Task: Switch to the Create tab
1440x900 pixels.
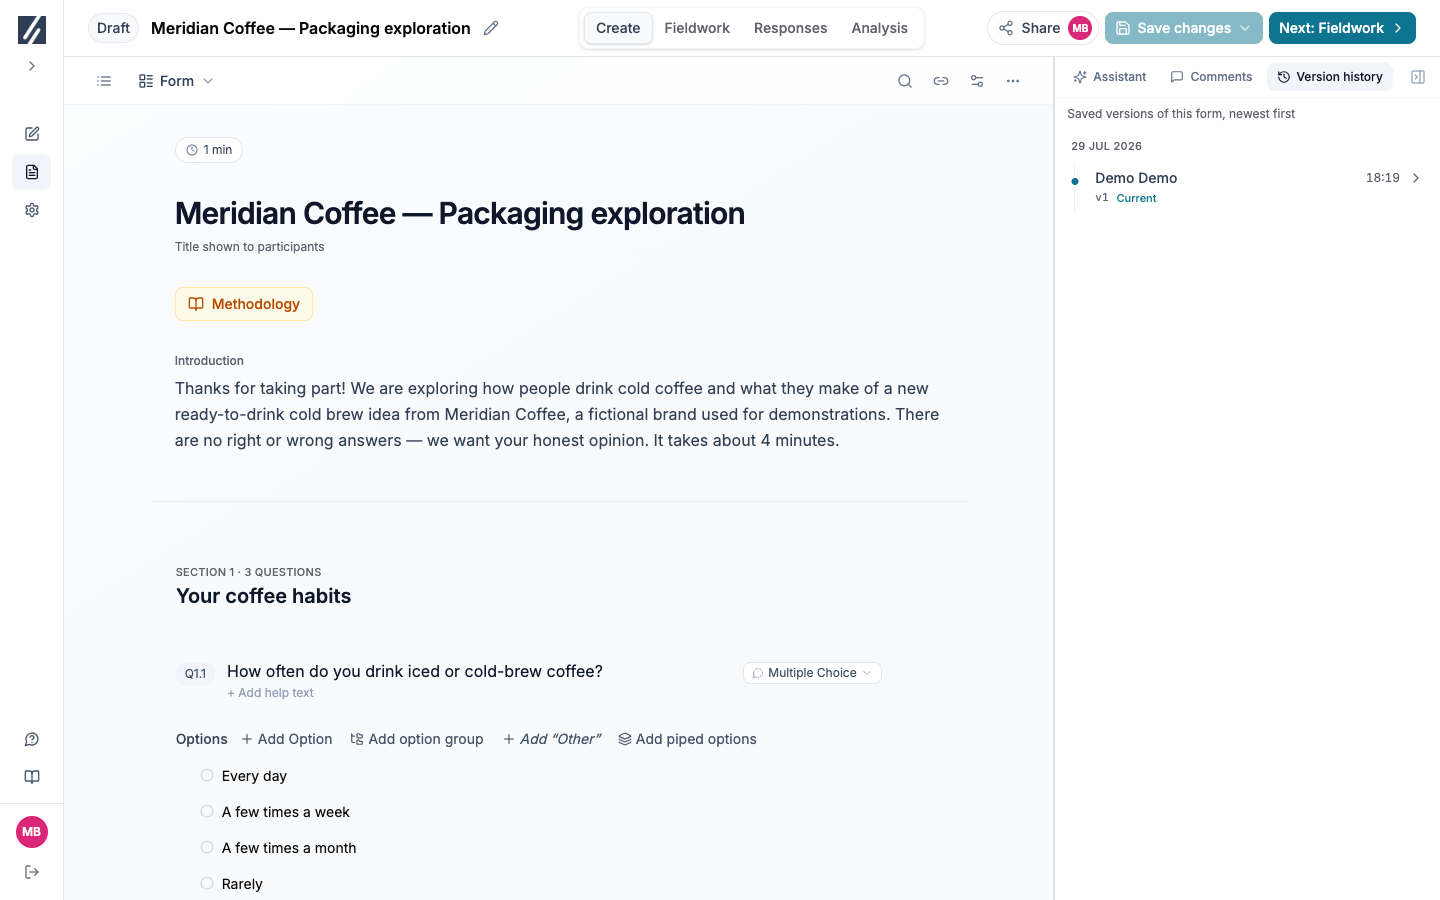Action: click(618, 28)
